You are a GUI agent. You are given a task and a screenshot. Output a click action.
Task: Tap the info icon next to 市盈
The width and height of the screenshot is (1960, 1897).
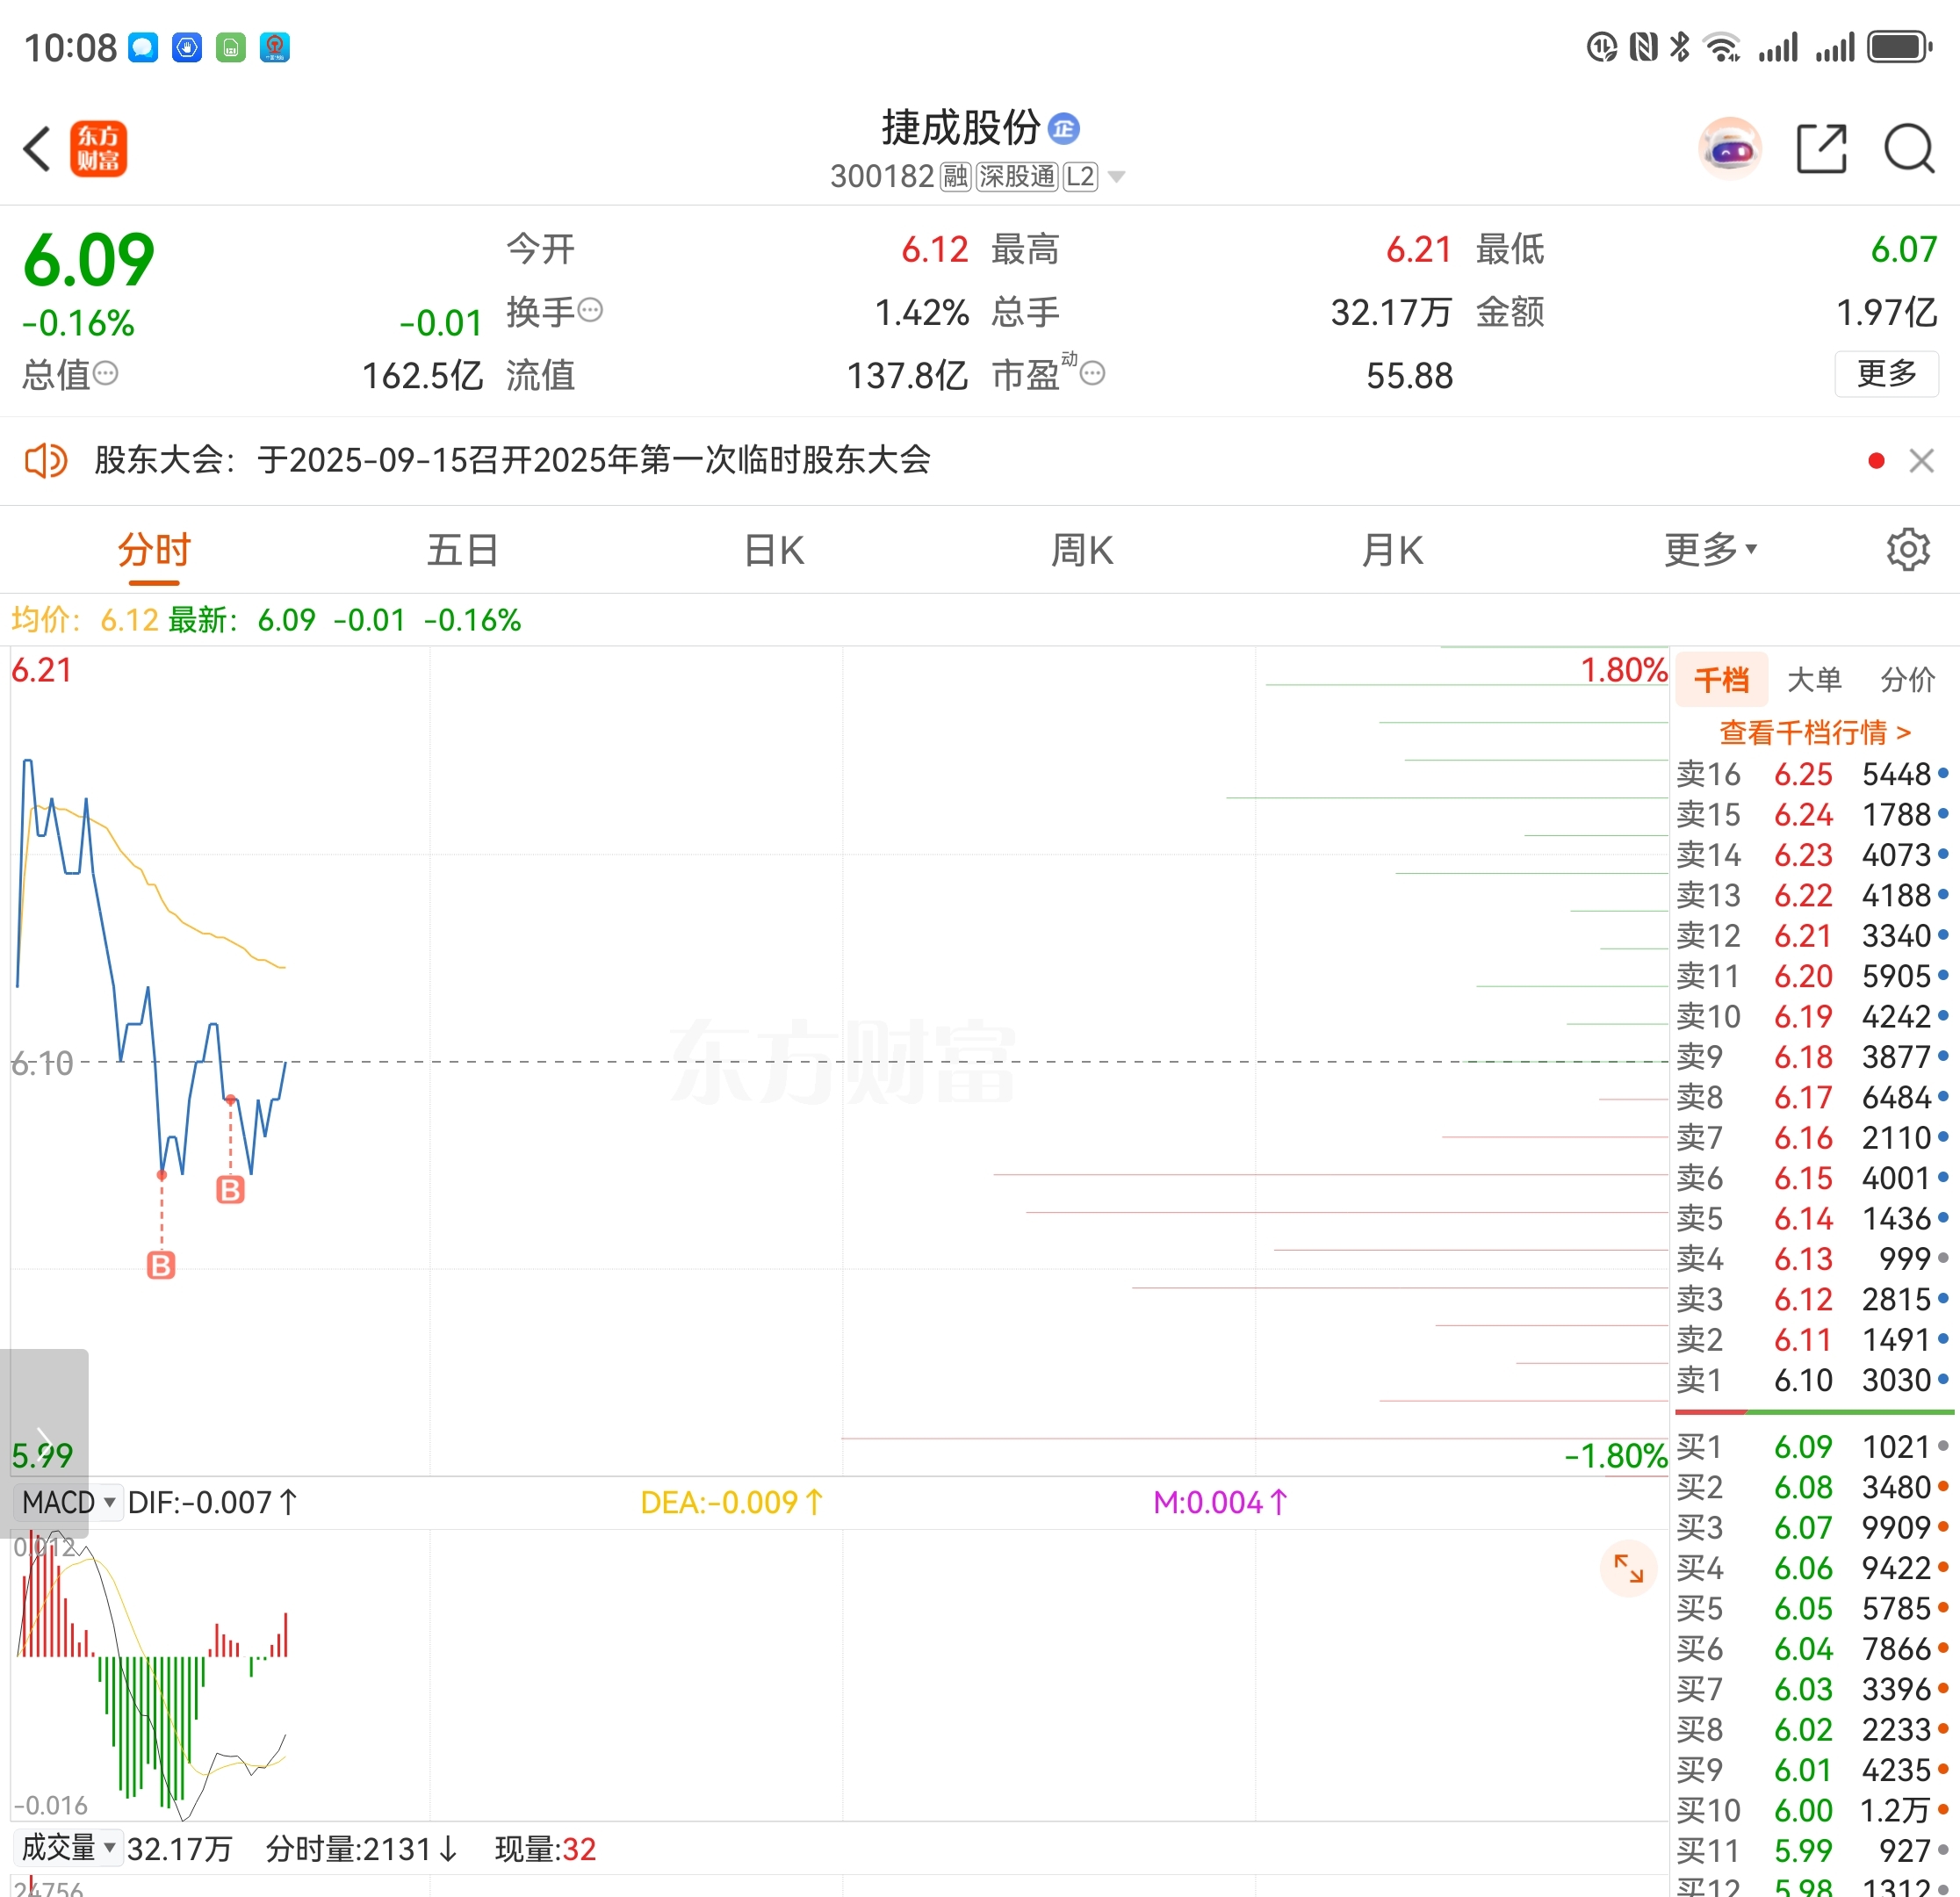(1093, 374)
